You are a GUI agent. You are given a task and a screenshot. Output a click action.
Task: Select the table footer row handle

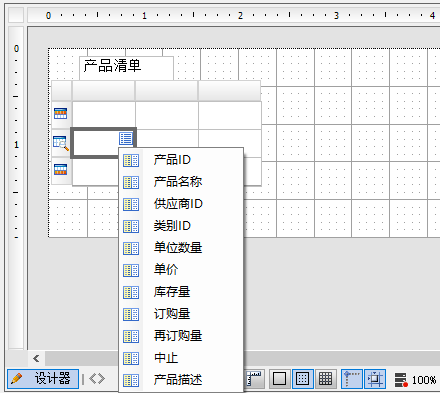pyautogui.click(x=61, y=170)
